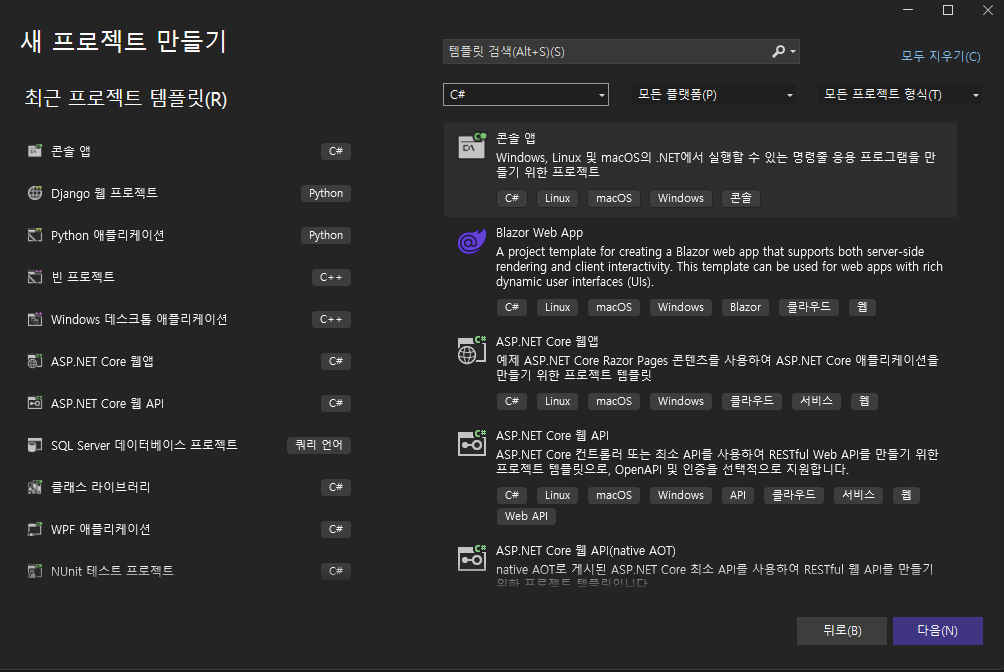Click the recent ASP.NET Core 웹 API icon
This screenshot has height=672, width=1004.
click(x=35, y=403)
